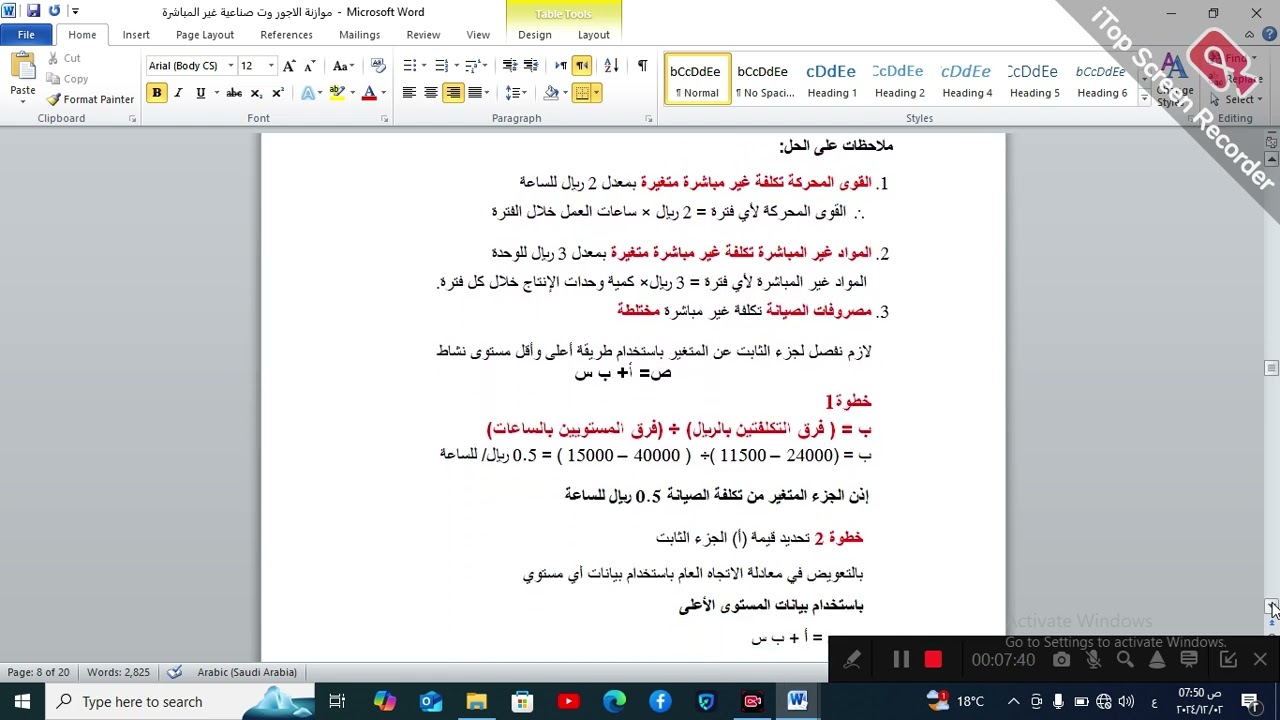Apply subscript formatting
Image resolution: width=1280 pixels, height=720 pixels.
(x=256, y=93)
